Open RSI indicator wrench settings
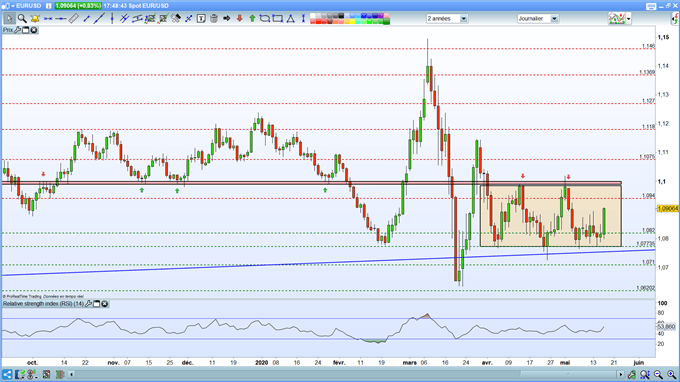 point(88,304)
